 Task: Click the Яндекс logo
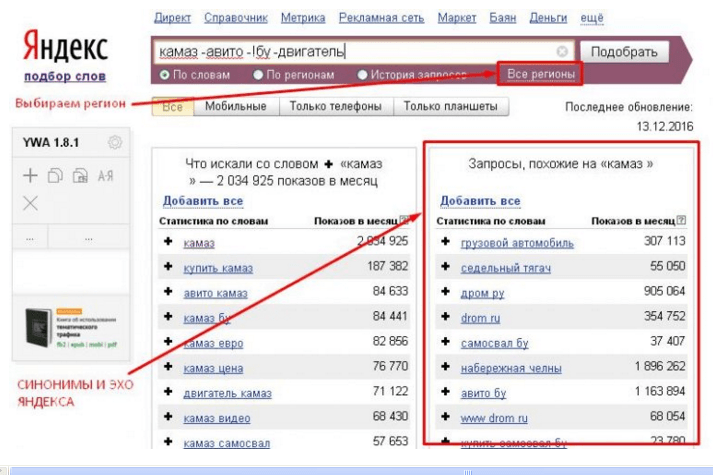click(65, 46)
